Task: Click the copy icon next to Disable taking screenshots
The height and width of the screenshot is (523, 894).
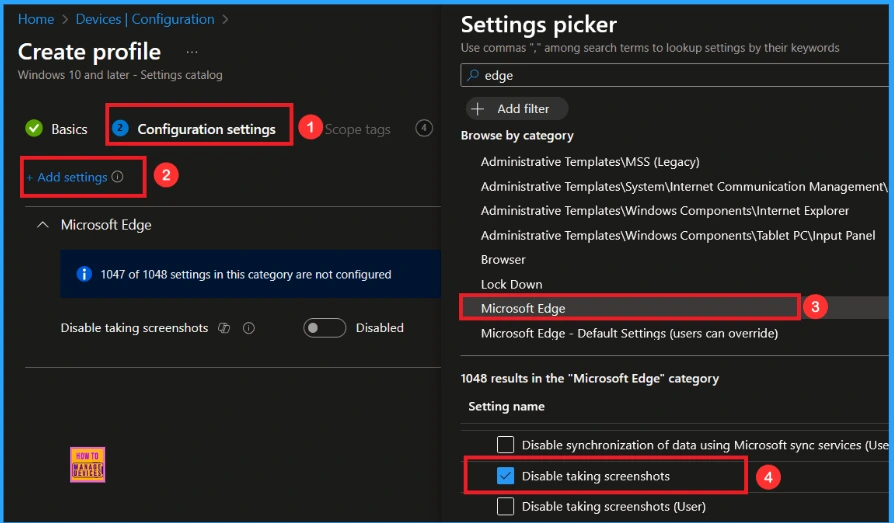Action: click(224, 328)
